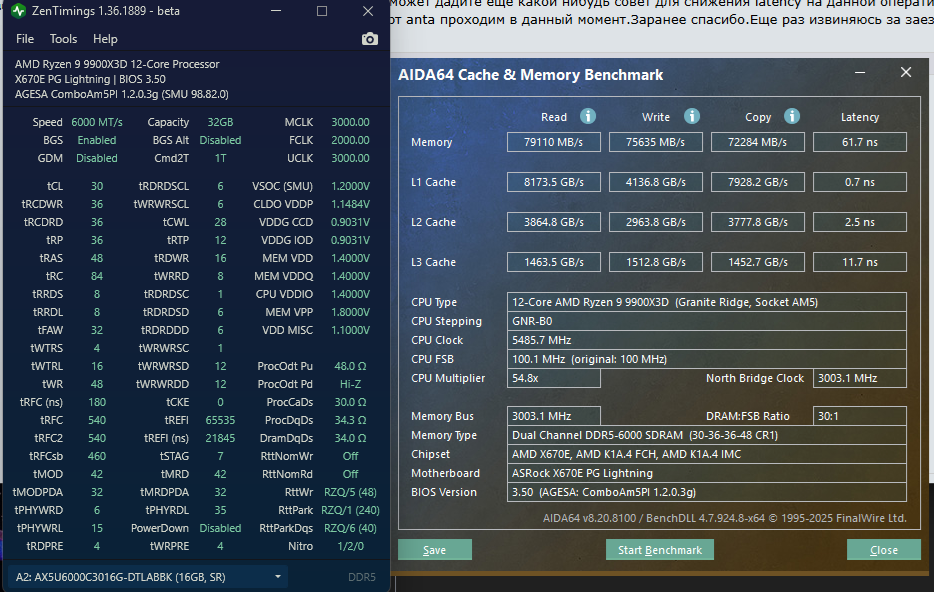Click L3 Cache Read value 1463.5 GB/s

(x=553, y=261)
